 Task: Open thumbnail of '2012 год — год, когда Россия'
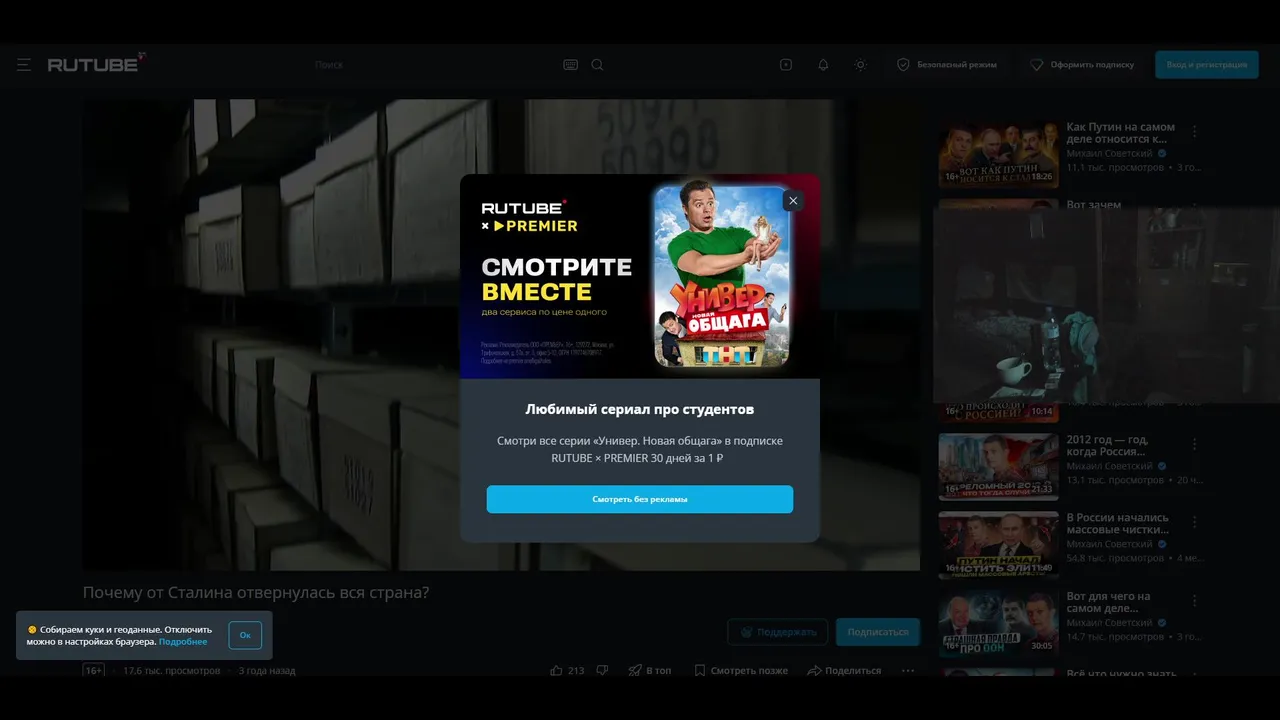(x=998, y=467)
